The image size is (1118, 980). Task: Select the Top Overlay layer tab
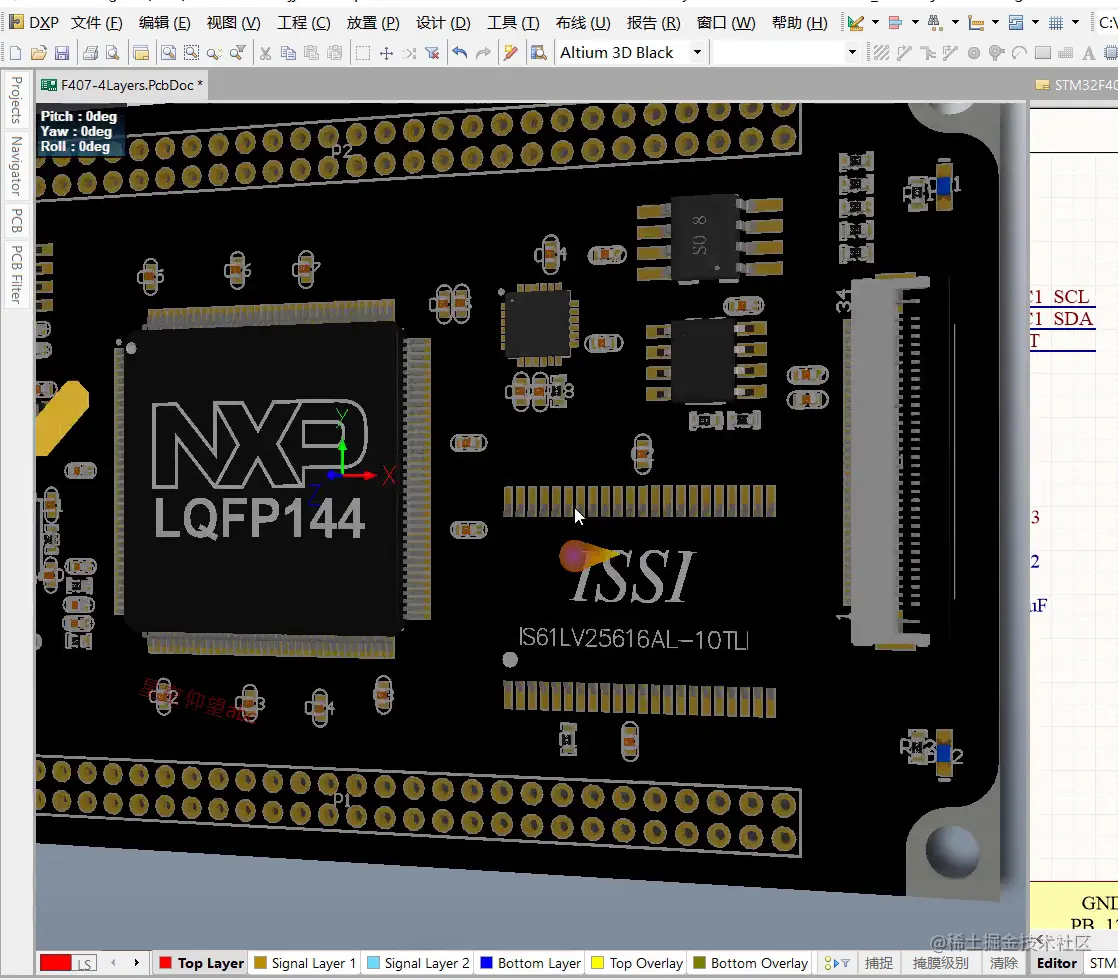point(637,963)
